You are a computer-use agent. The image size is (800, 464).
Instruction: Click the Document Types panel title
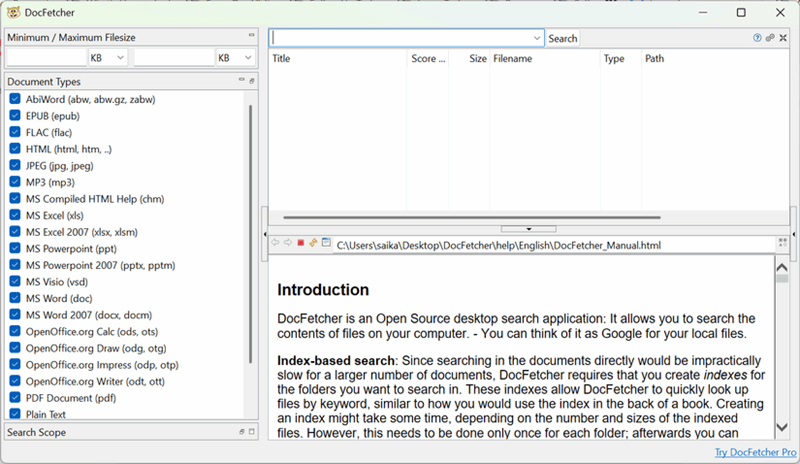pos(44,82)
